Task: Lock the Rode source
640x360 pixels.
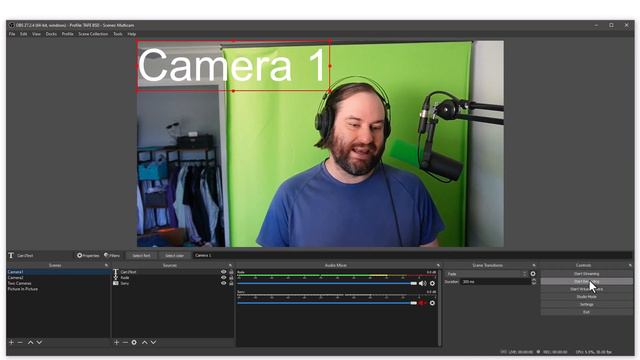Action: 231,278
